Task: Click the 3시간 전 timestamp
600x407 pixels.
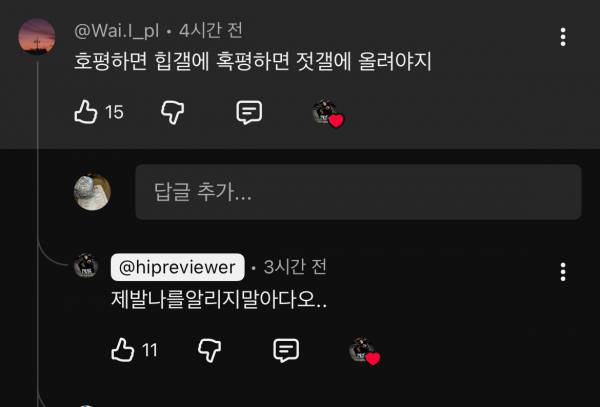Action: click(295, 267)
